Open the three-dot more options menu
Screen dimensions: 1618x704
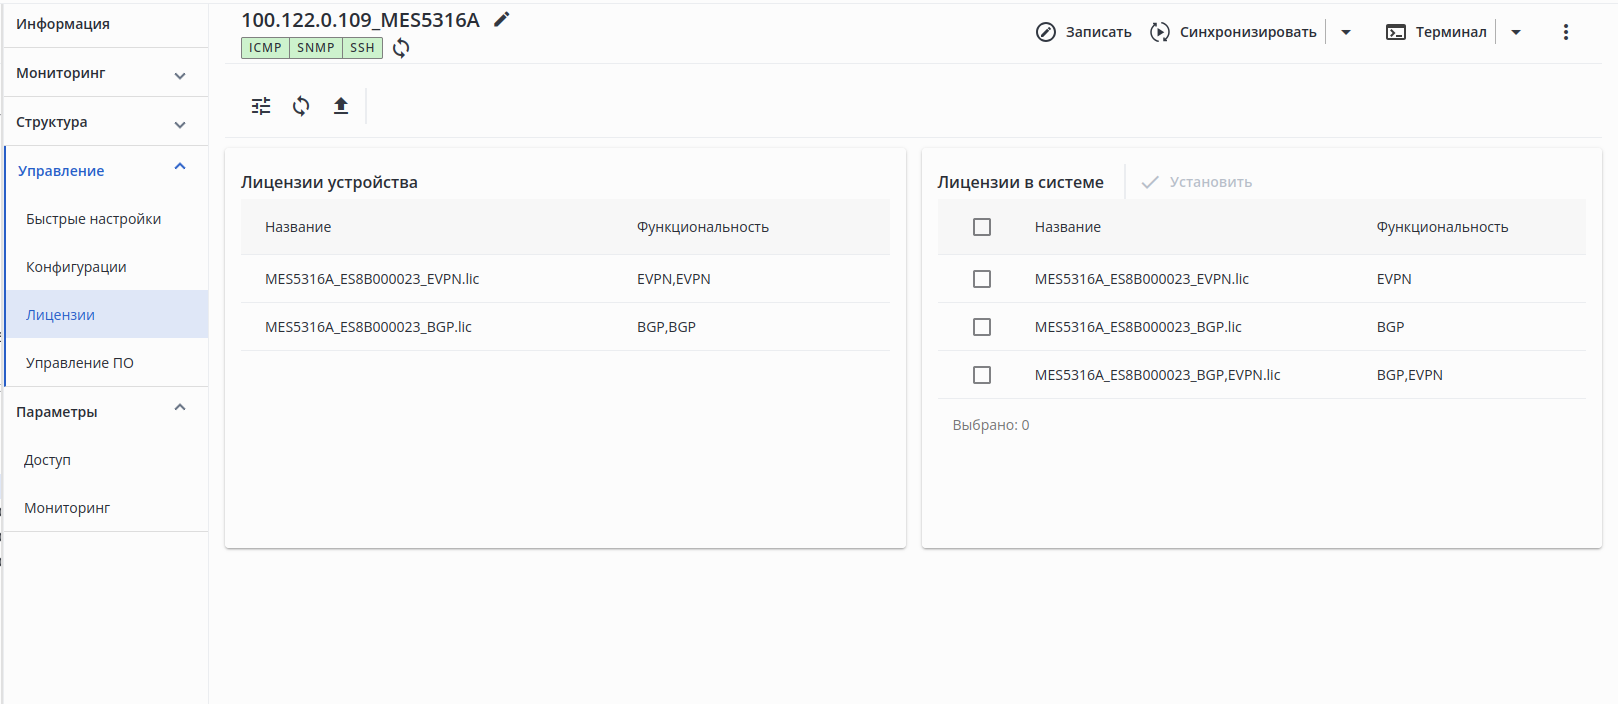pos(1565,32)
